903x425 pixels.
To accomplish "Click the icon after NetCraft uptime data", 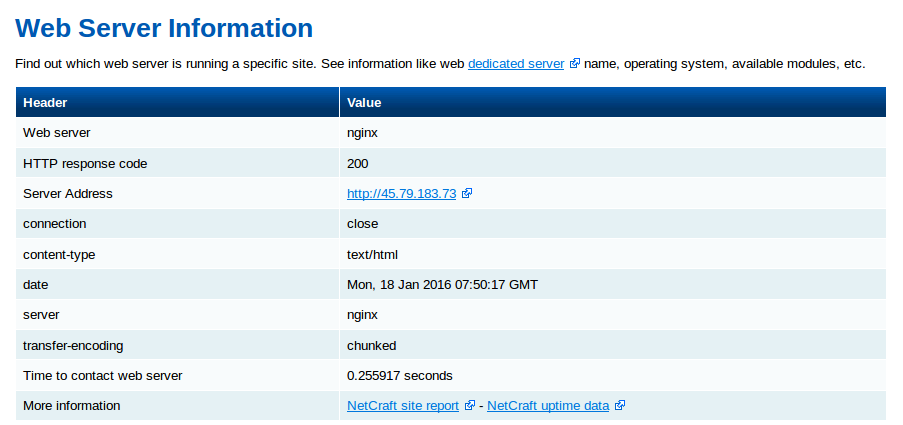I will tap(620, 406).
